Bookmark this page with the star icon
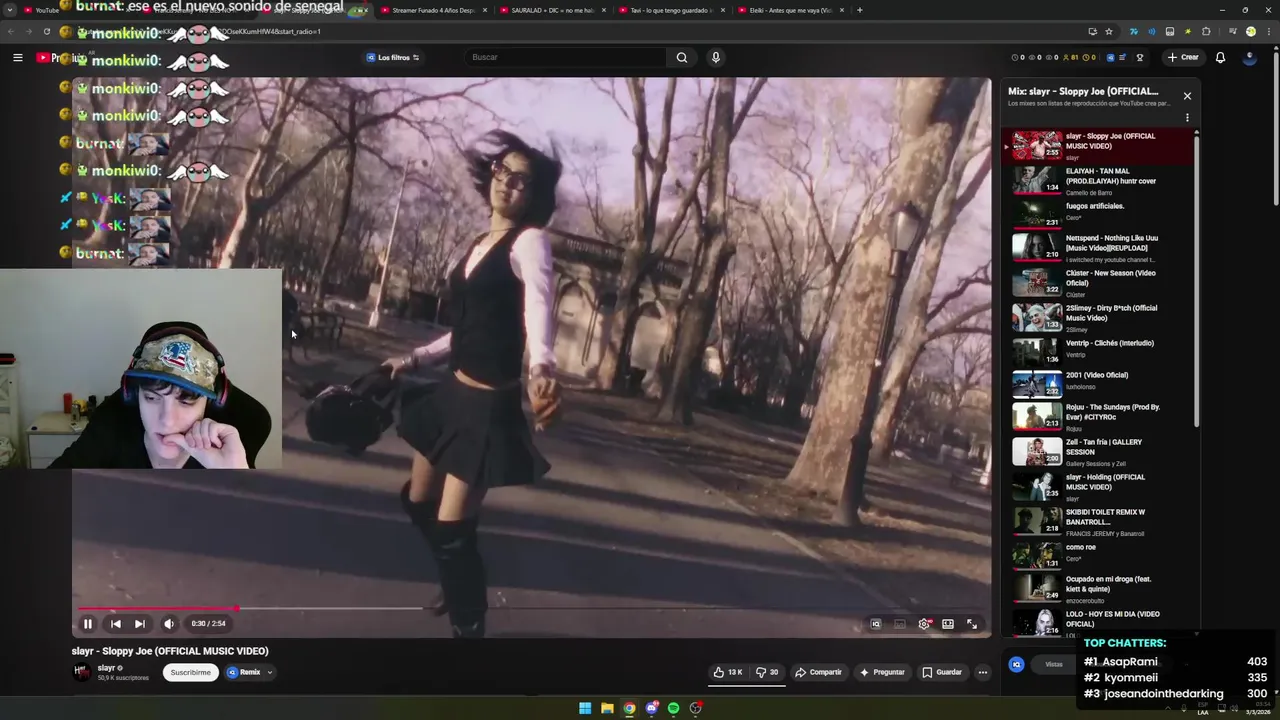This screenshot has height=720, width=1280. 1109,31
